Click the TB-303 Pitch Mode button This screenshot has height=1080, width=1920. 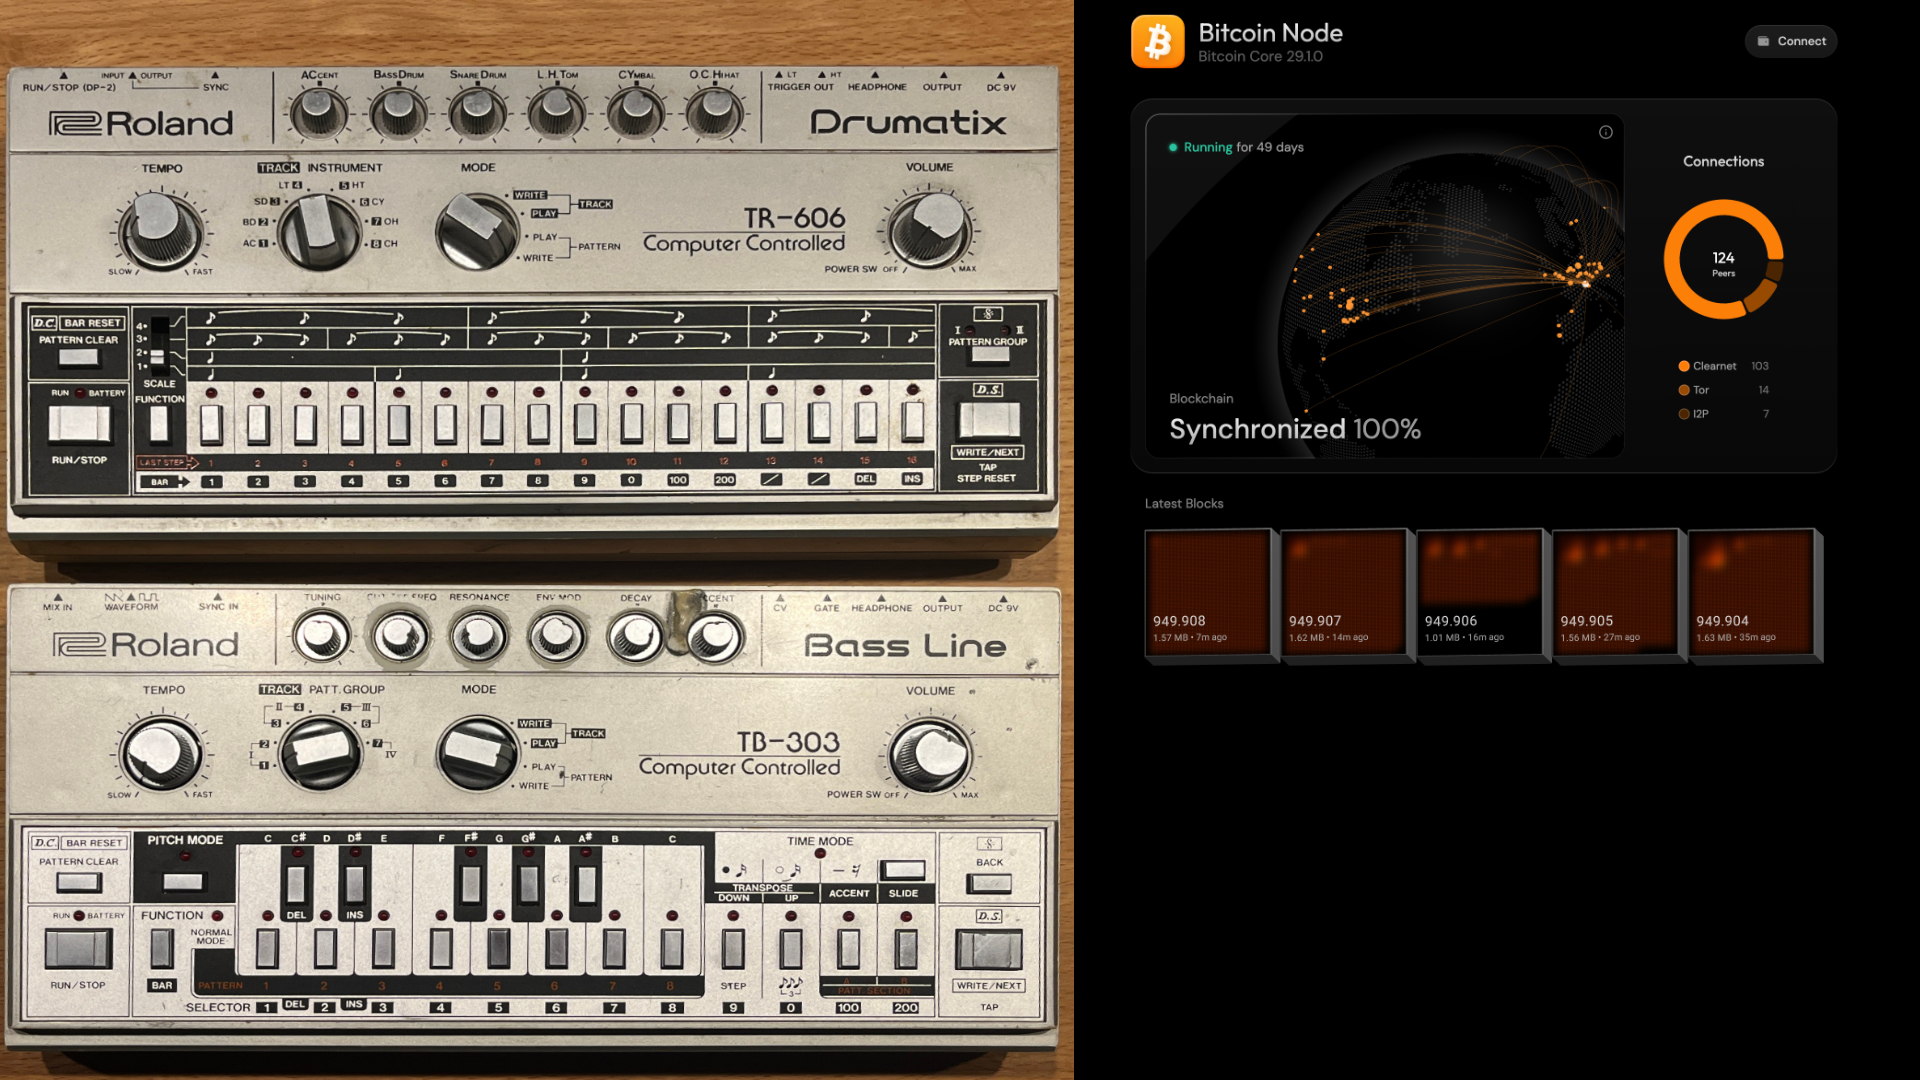pyautogui.click(x=183, y=881)
